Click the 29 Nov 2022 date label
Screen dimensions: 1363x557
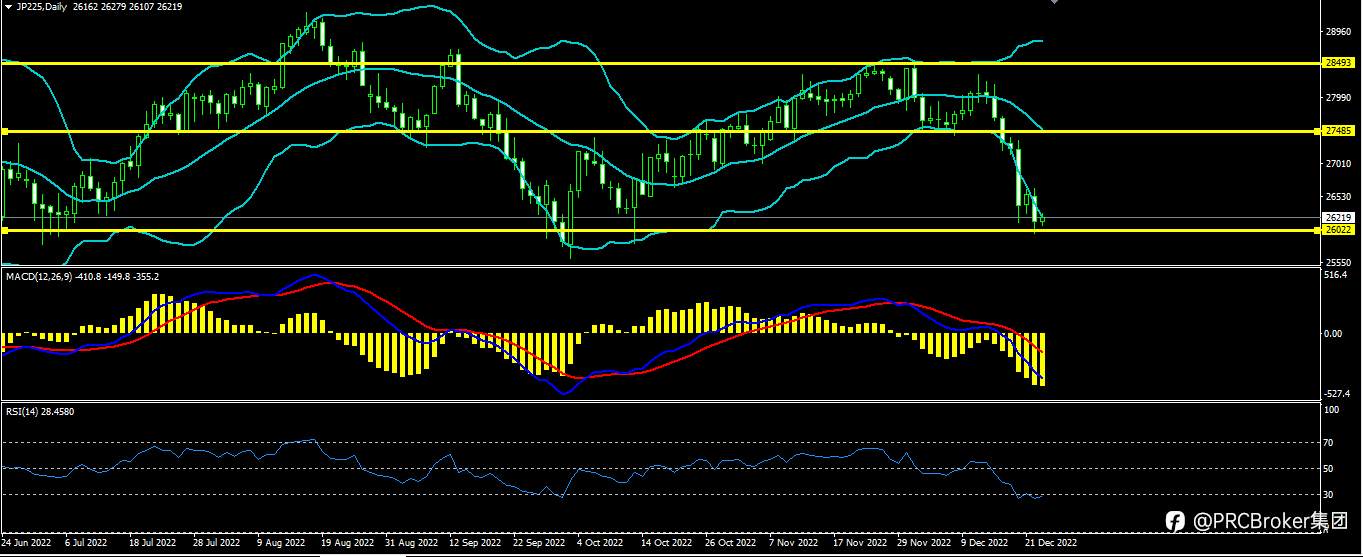924,543
